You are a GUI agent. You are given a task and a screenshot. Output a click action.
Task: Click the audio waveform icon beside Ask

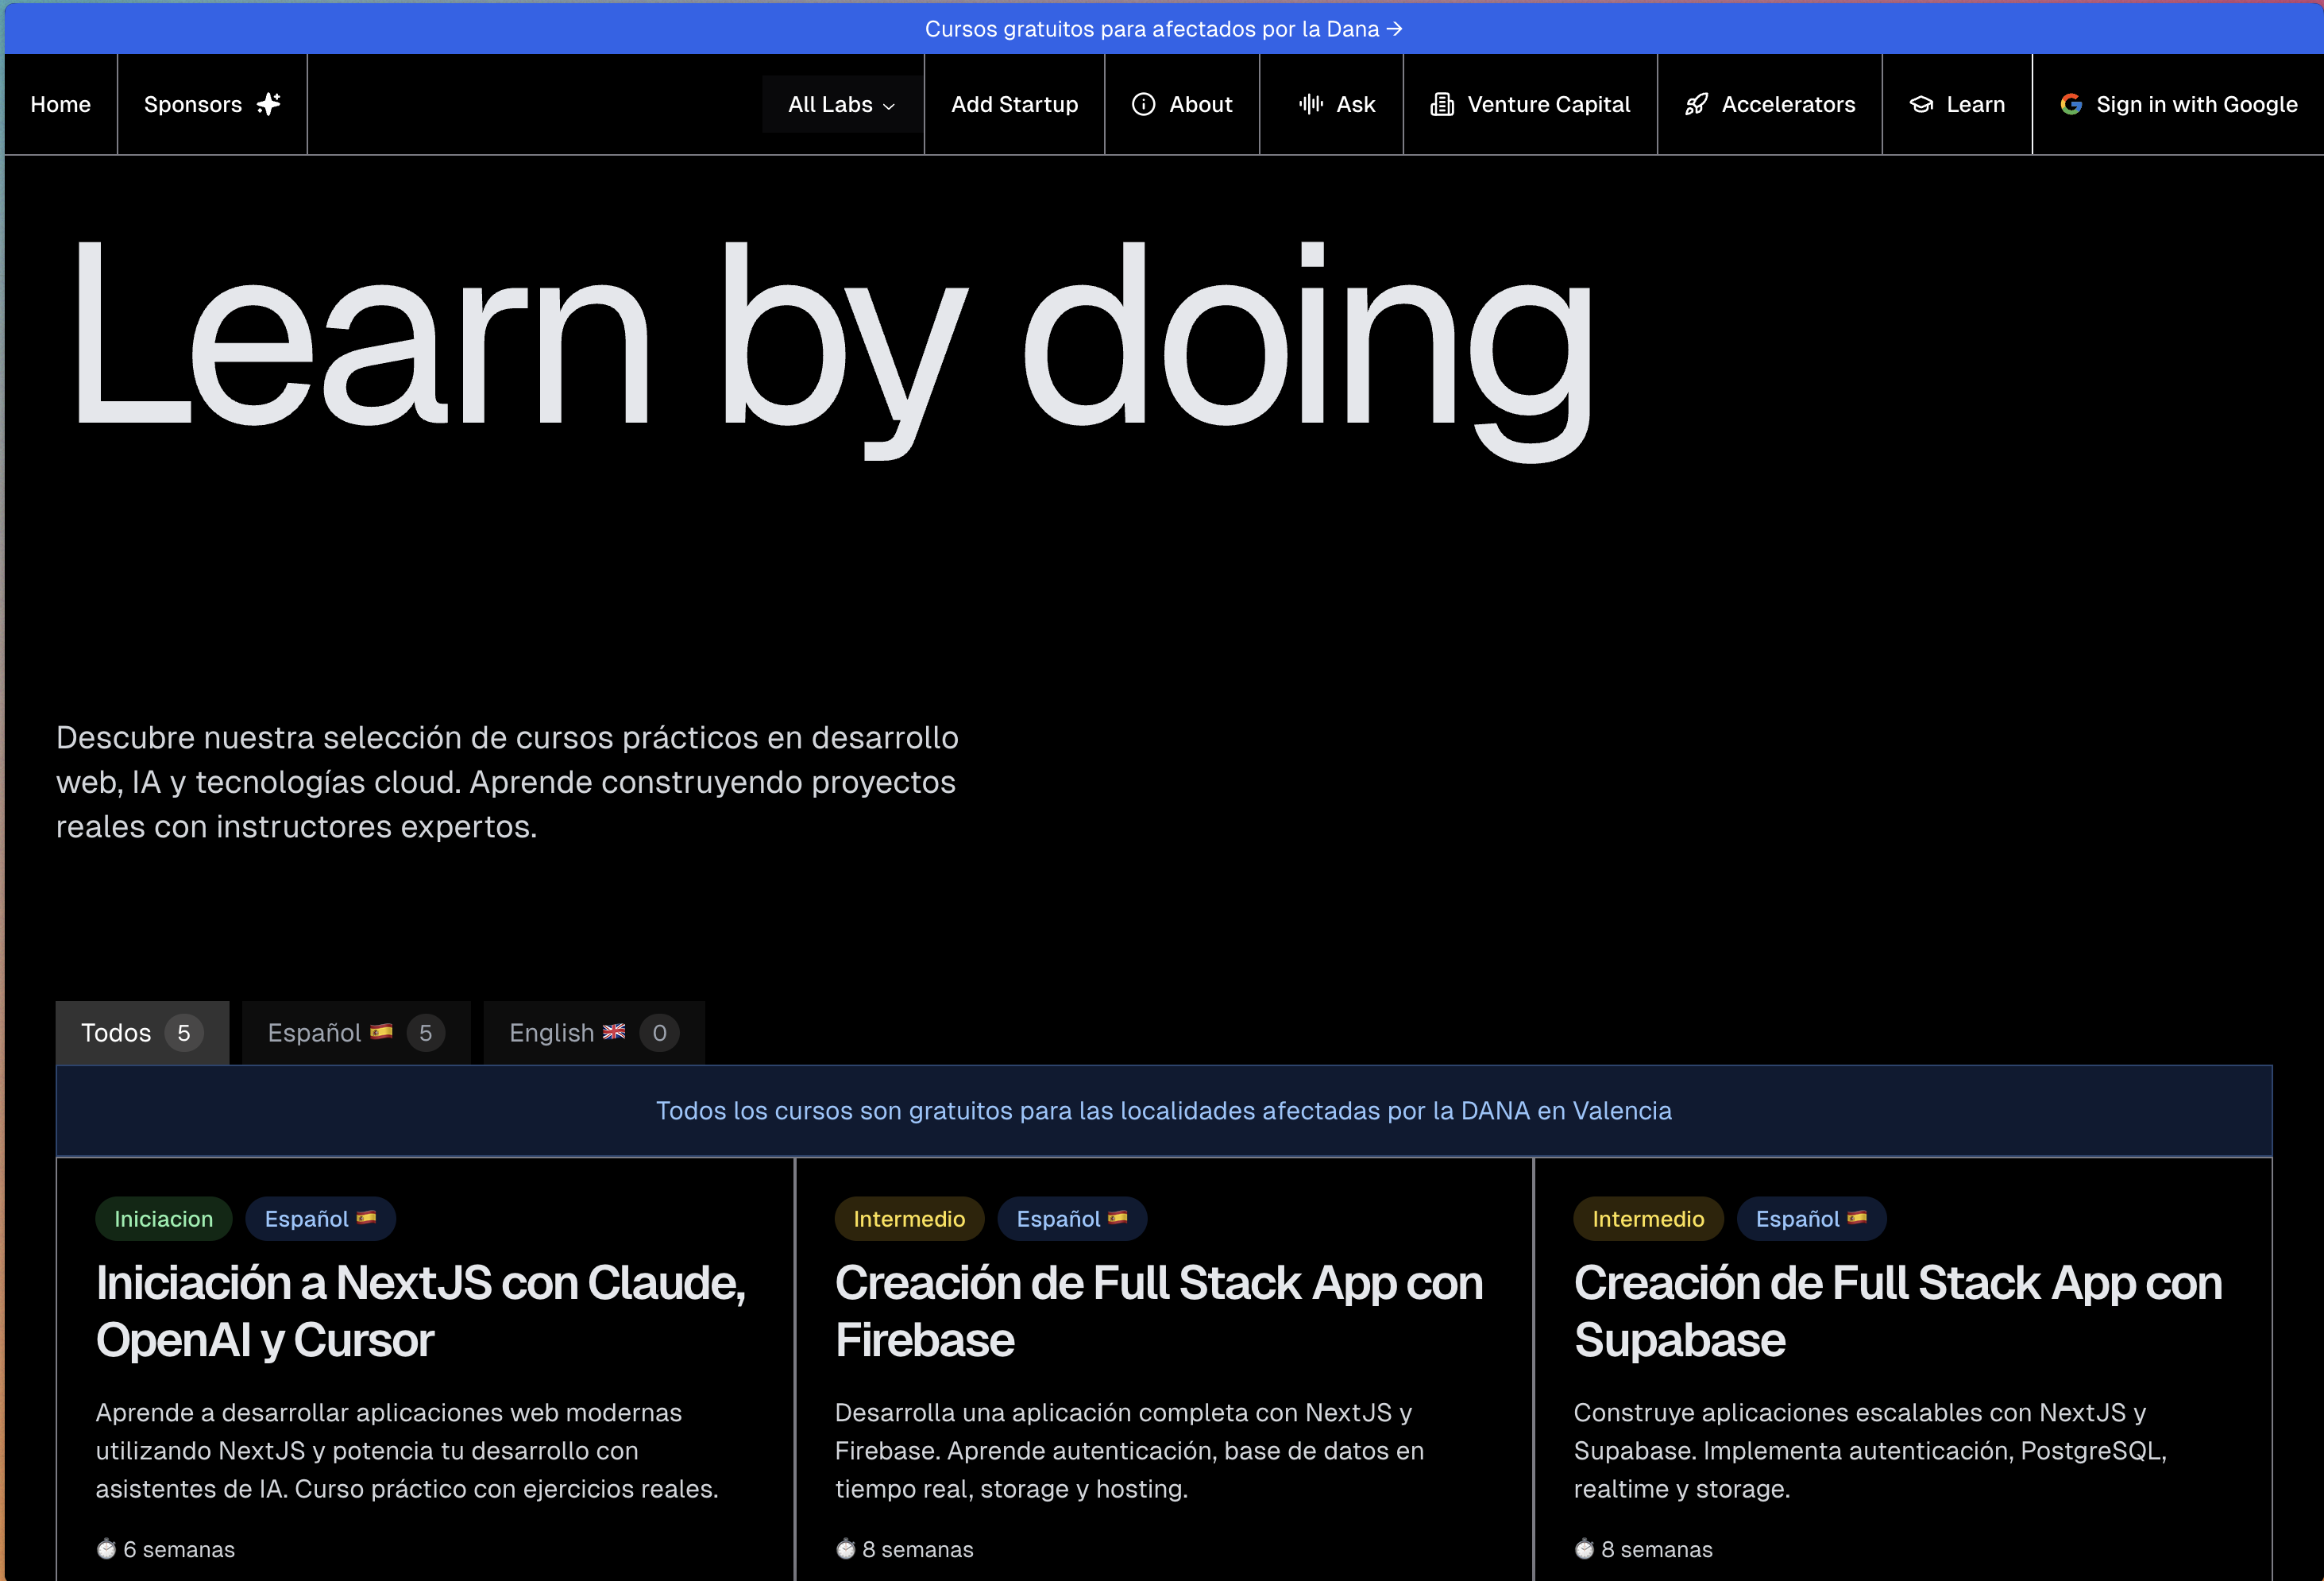point(1310,104)
